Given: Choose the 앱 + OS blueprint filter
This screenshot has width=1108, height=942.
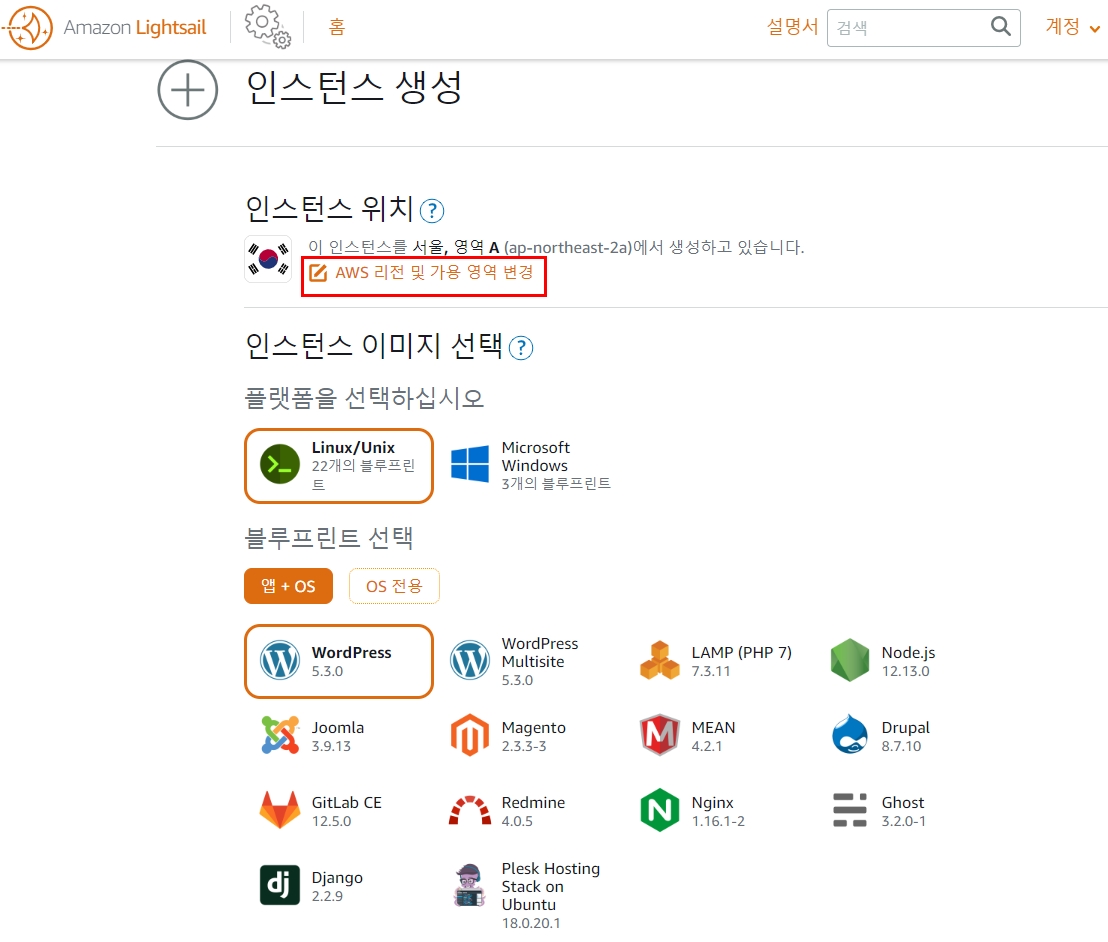Looking at the screenshot, I should tap(288, 586).
